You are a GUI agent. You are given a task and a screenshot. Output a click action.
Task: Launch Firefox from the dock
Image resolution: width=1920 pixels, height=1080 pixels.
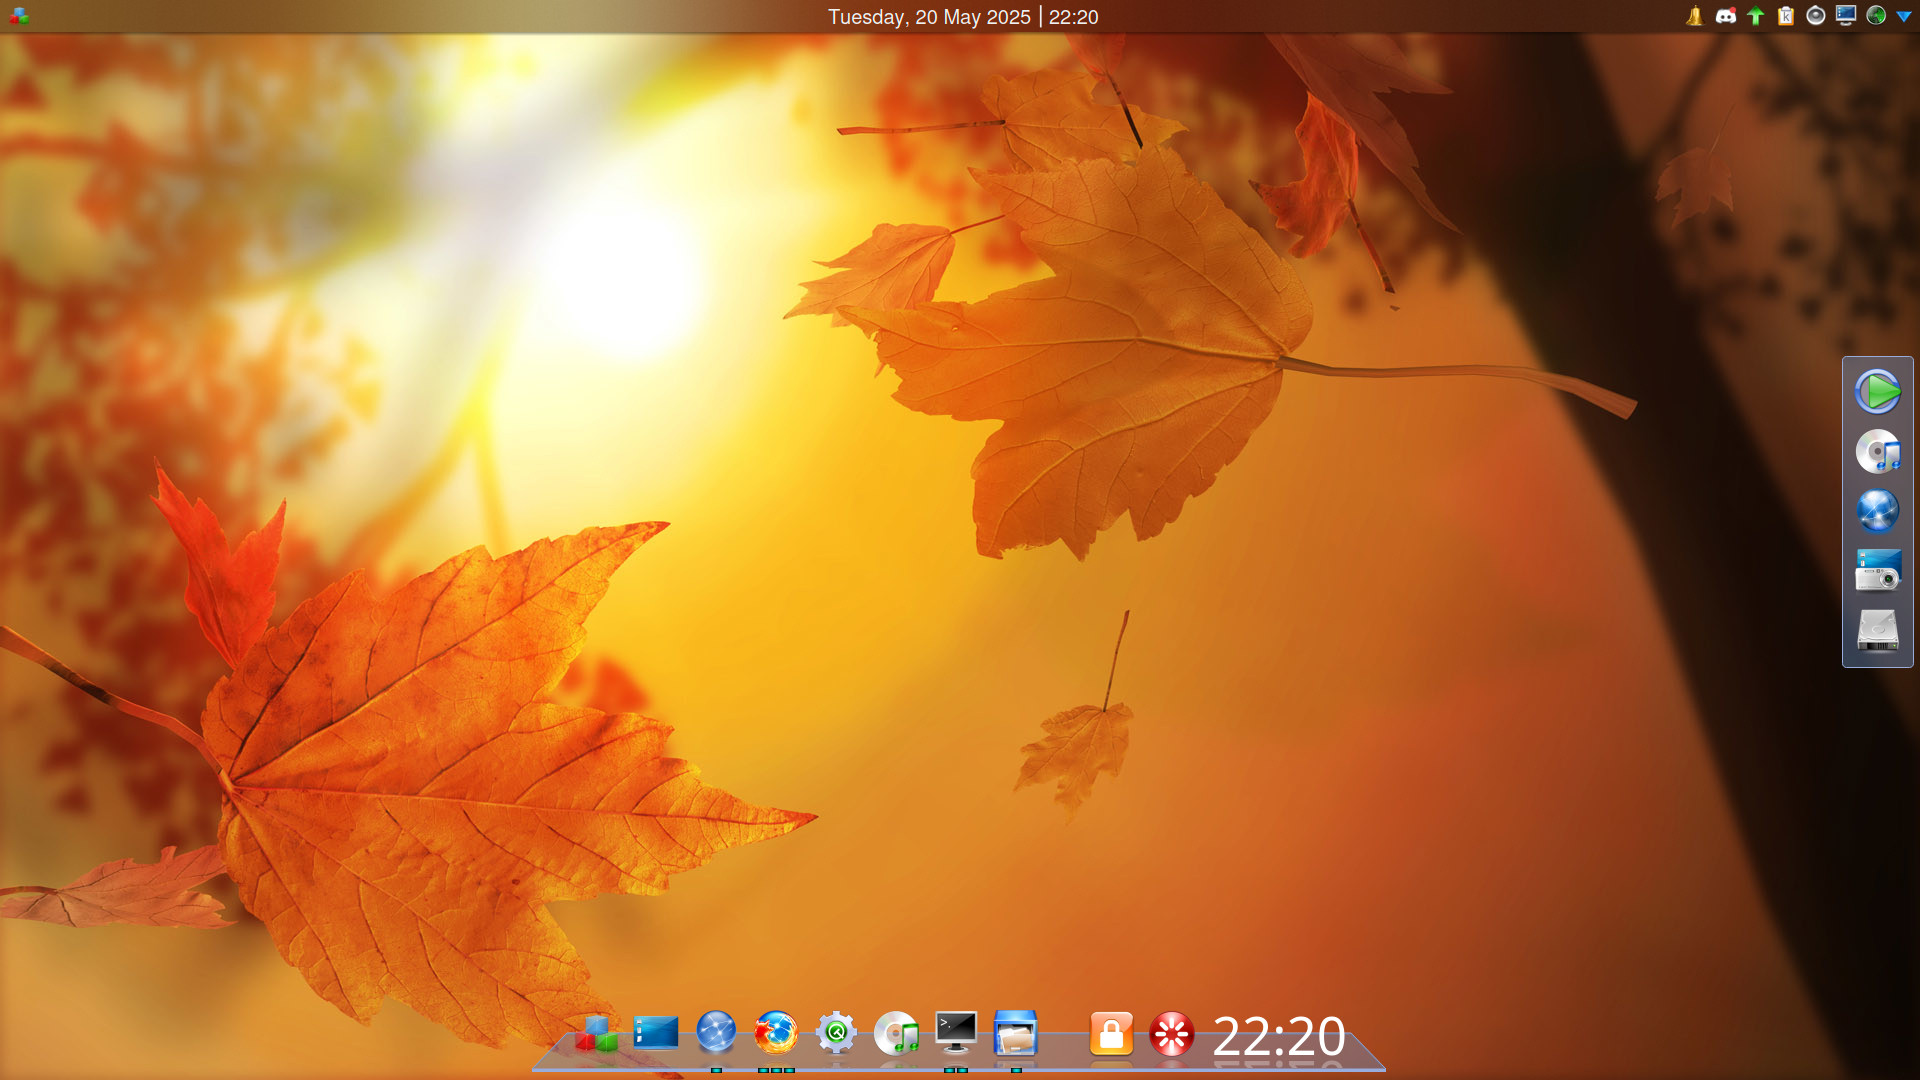[x=776, y=1033]
